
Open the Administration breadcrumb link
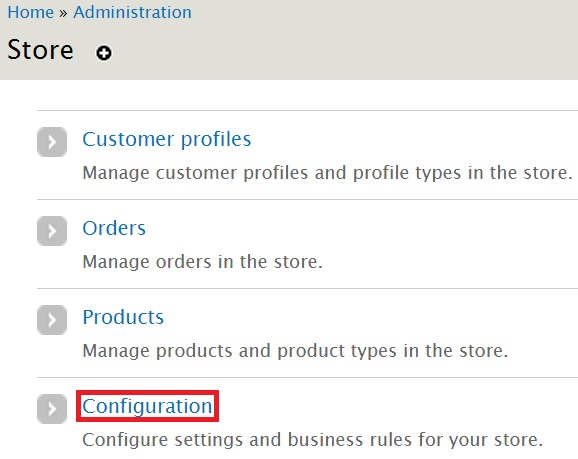(133, 12)
